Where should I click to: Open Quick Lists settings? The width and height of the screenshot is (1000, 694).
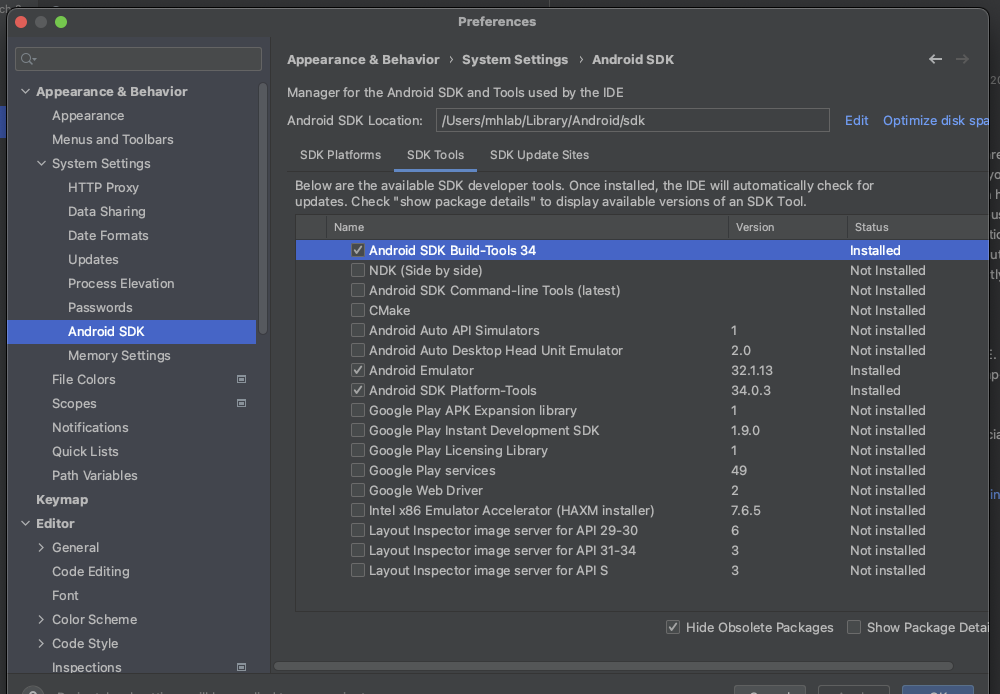click(85, 452)
